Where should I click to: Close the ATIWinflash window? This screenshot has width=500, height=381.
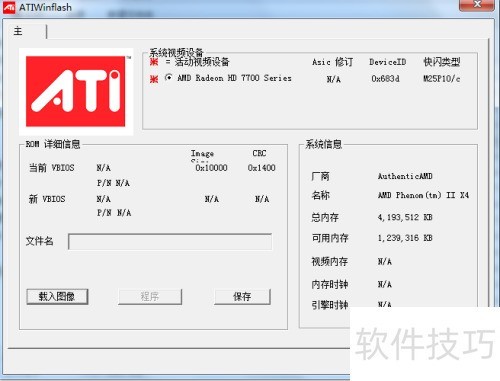point(477,5)
